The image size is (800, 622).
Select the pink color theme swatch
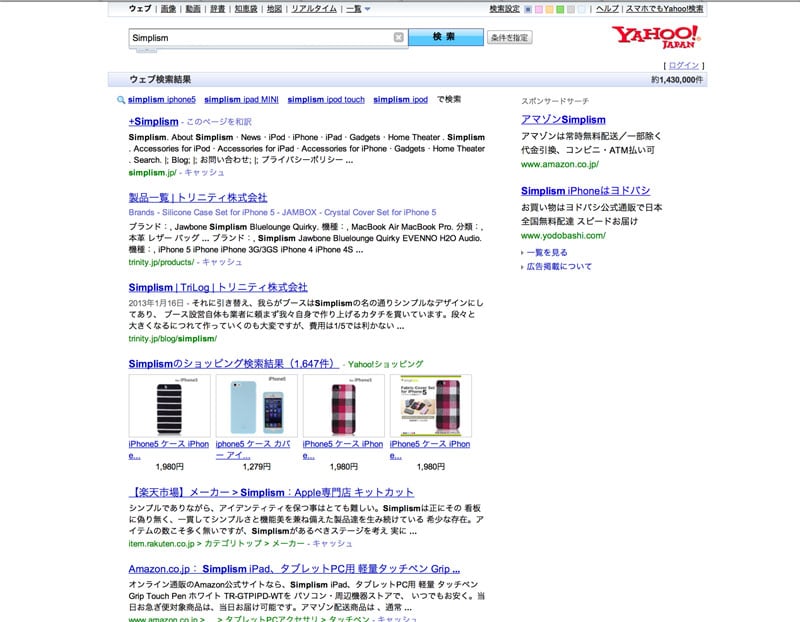pos(538,9)
